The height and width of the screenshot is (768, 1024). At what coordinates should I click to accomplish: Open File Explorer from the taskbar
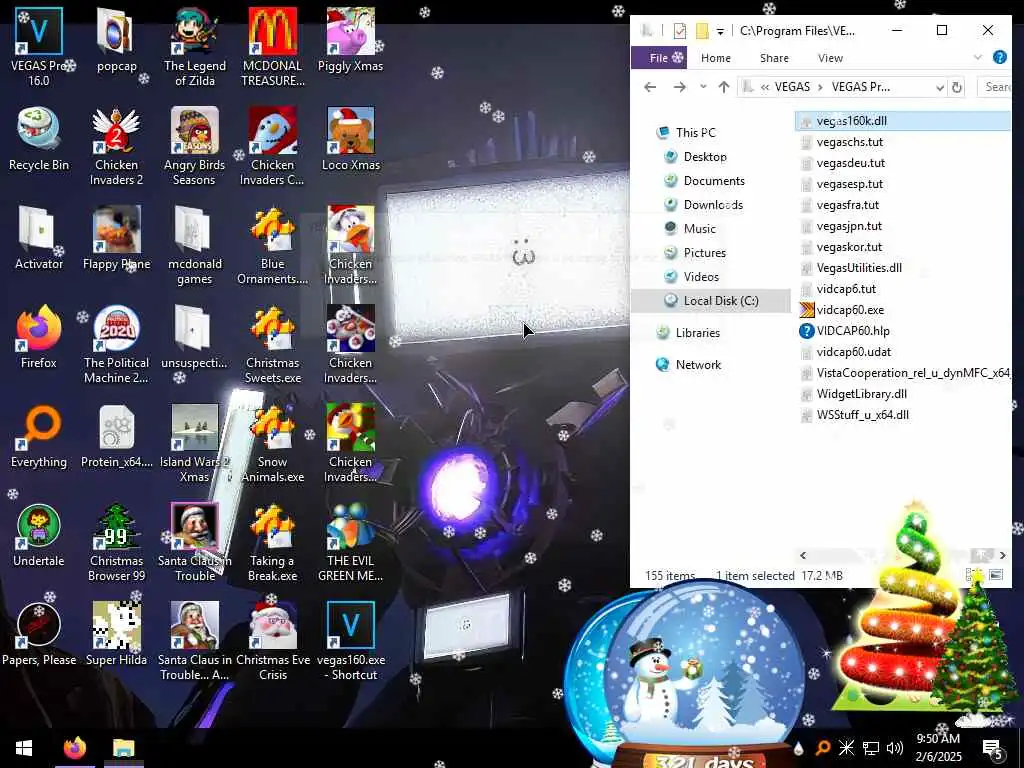pos(123,748)
